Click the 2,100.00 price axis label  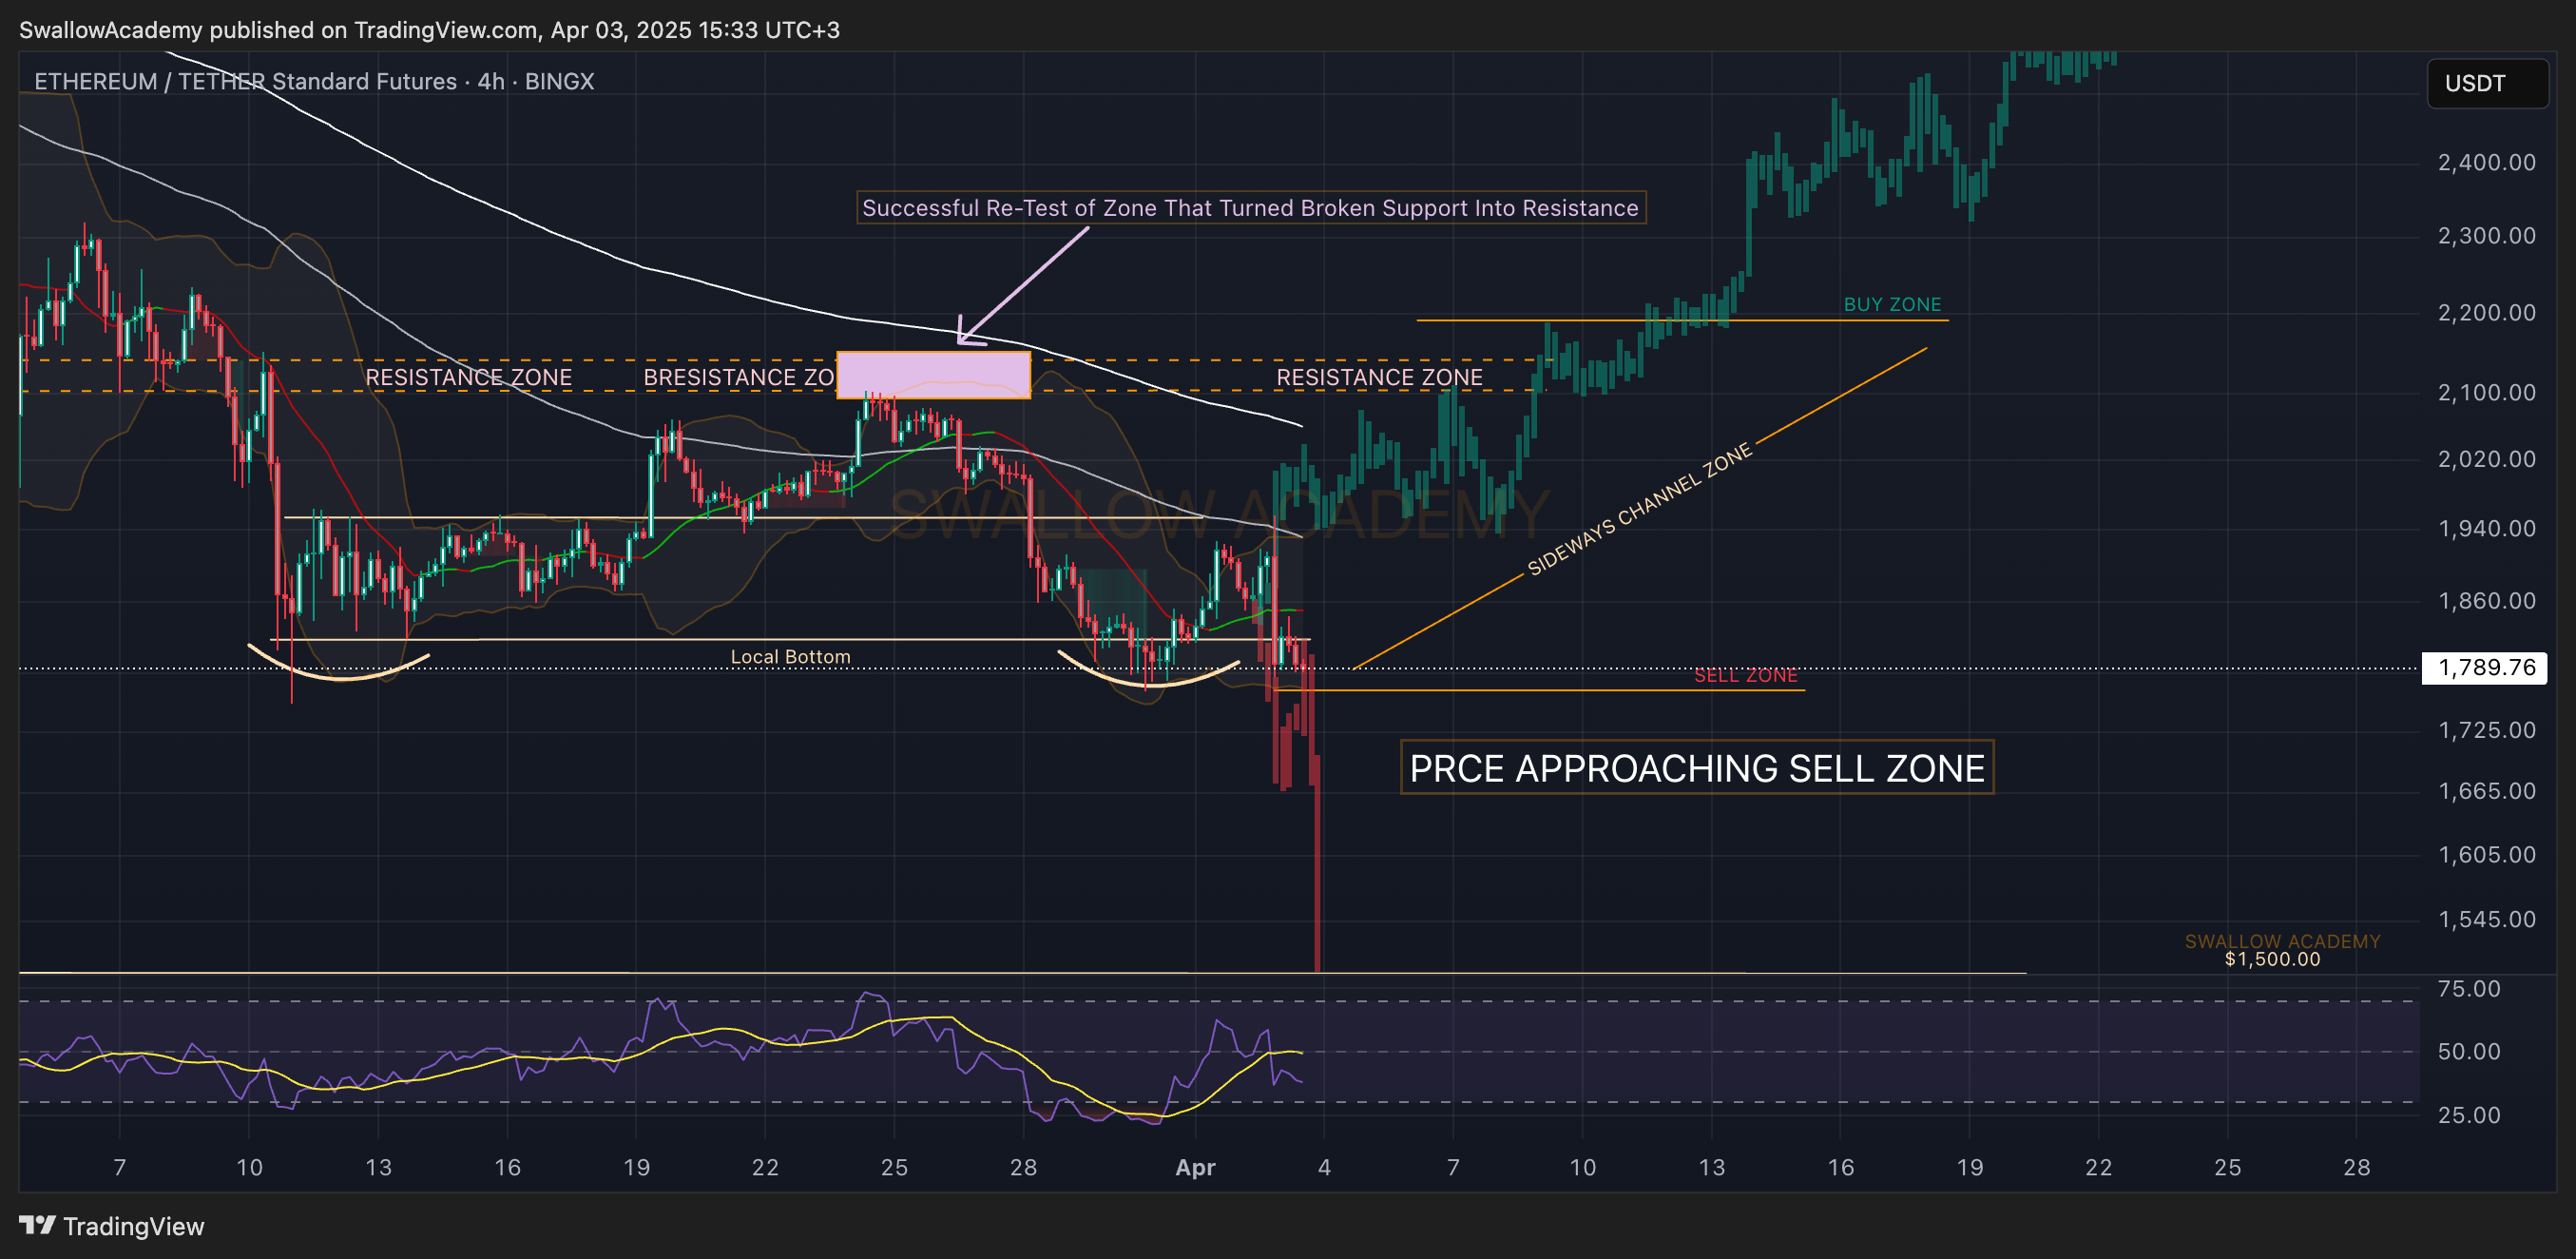tap(2486, 392)
